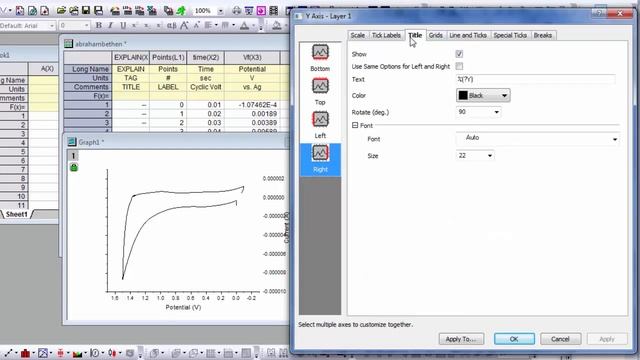
Task: Click the Cyclic Volt comments cell
Action: coord(206,87)
